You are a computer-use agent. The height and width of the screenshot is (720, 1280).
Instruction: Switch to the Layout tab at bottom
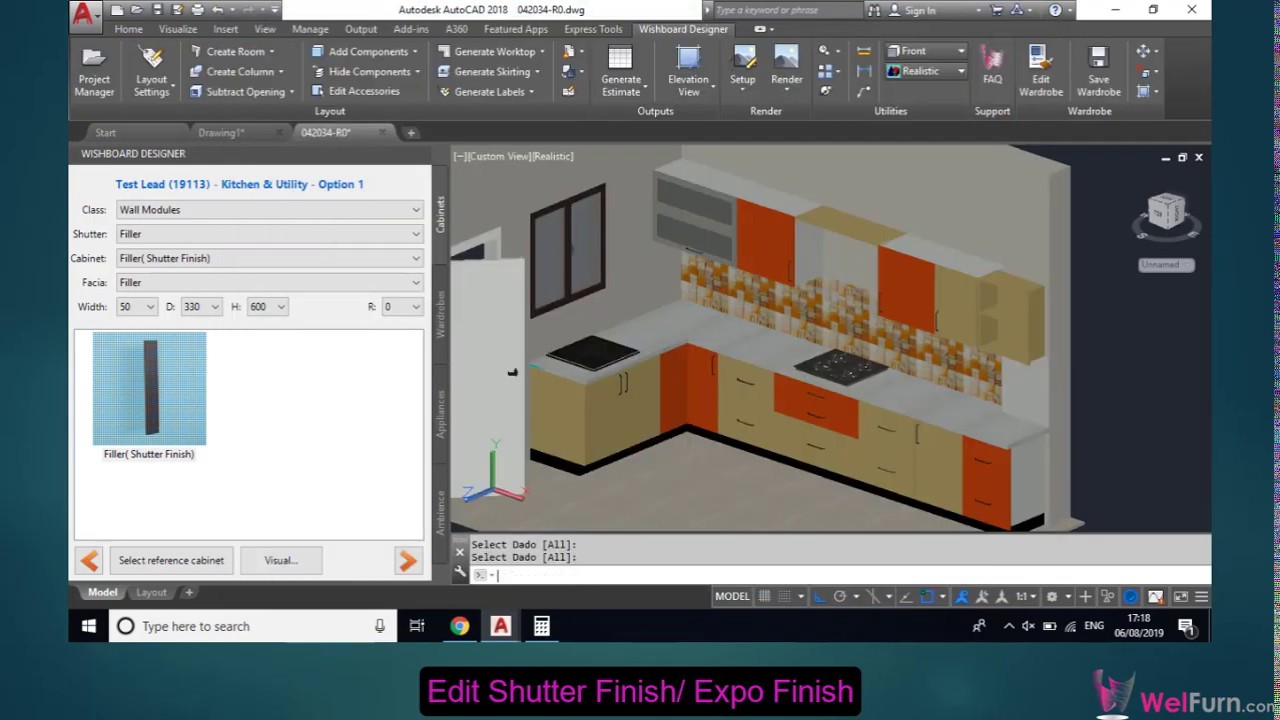151,593
